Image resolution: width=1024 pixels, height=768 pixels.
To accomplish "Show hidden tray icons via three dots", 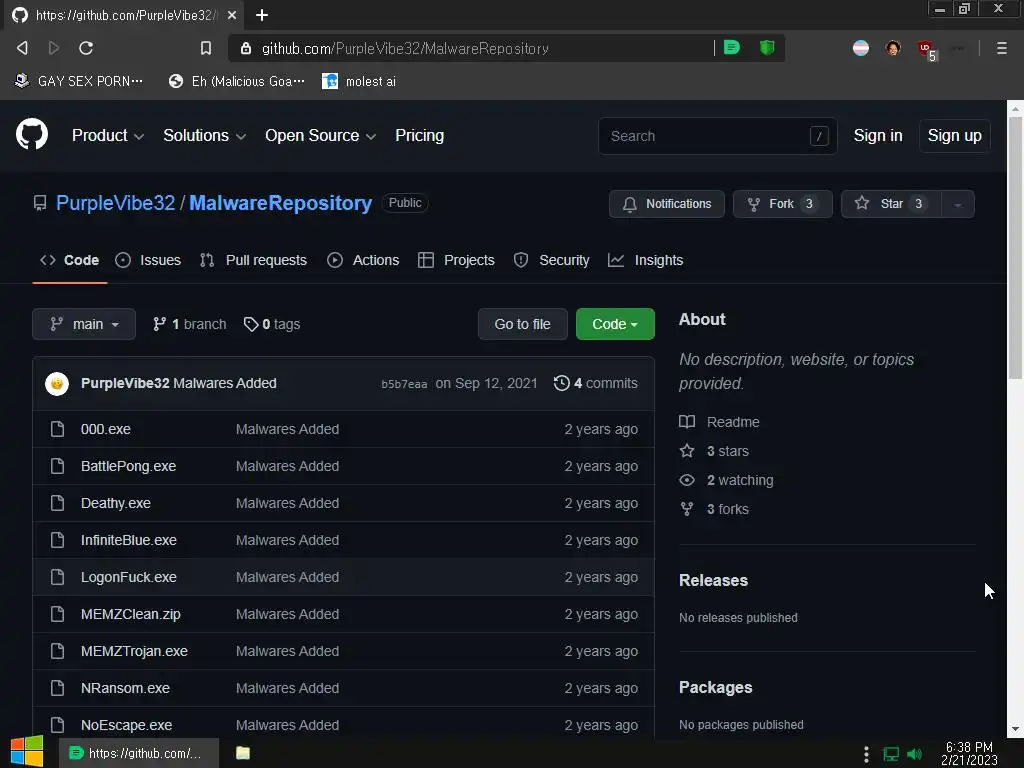I will coord(866,754).
